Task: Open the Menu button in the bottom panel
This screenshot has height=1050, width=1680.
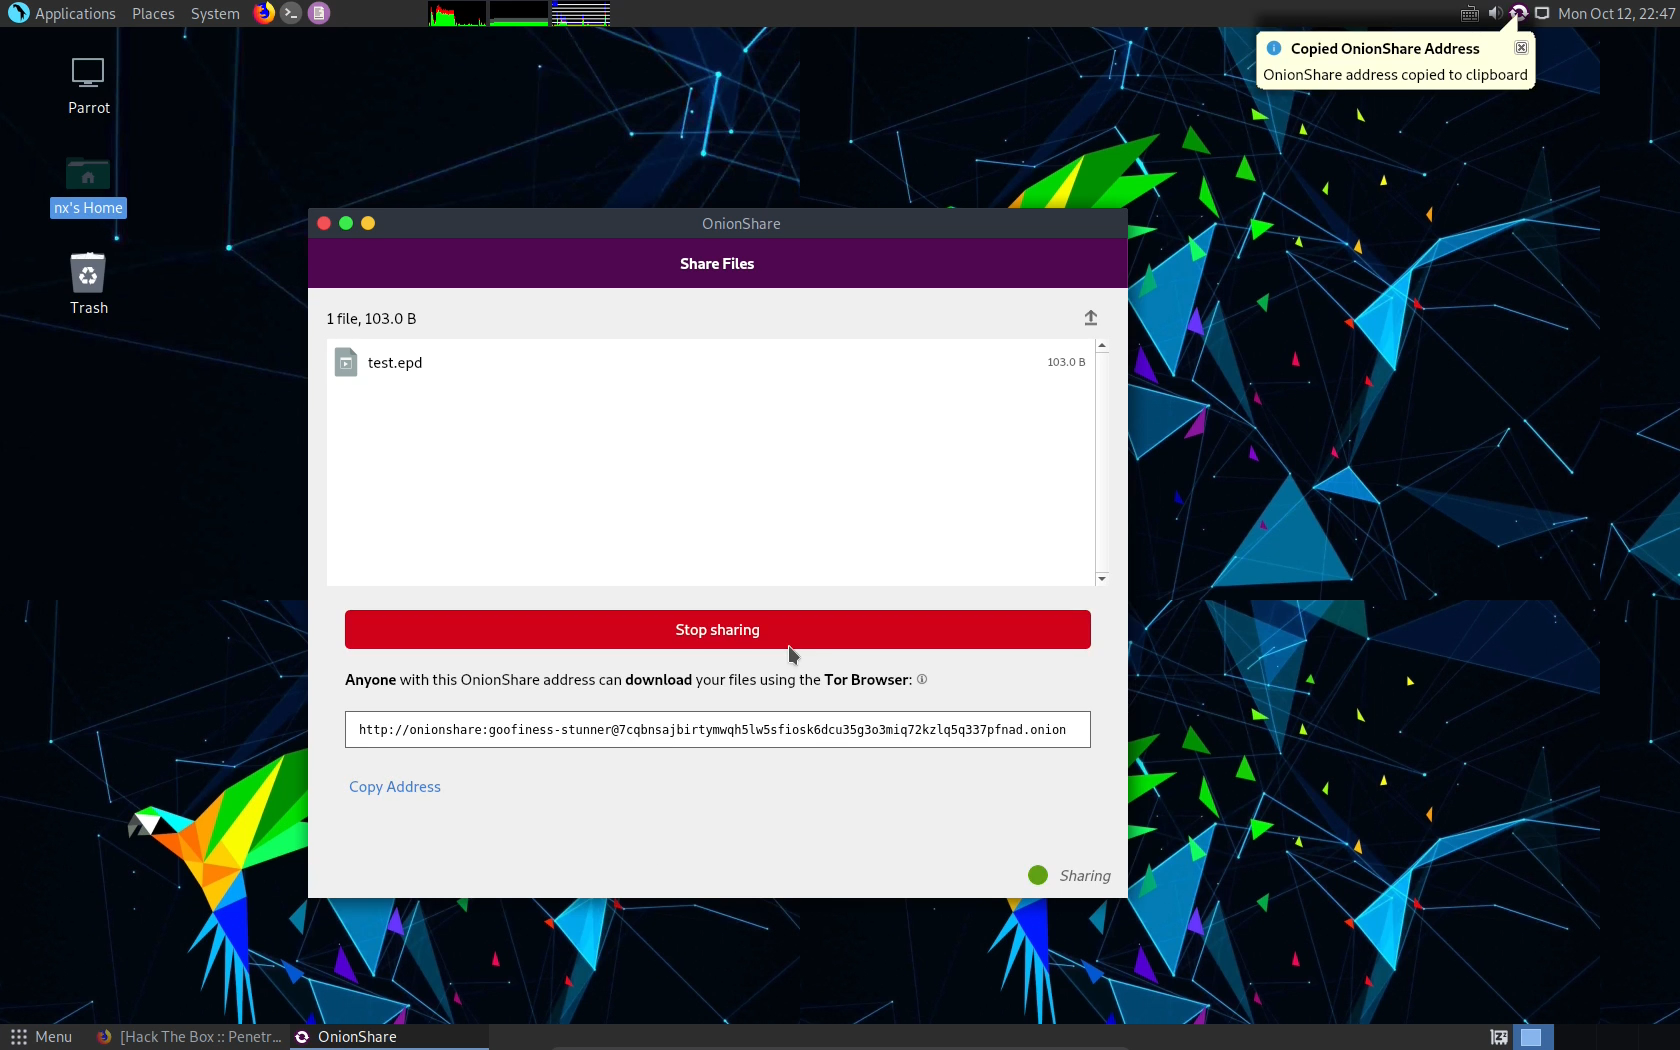Action: (41, 1037)
